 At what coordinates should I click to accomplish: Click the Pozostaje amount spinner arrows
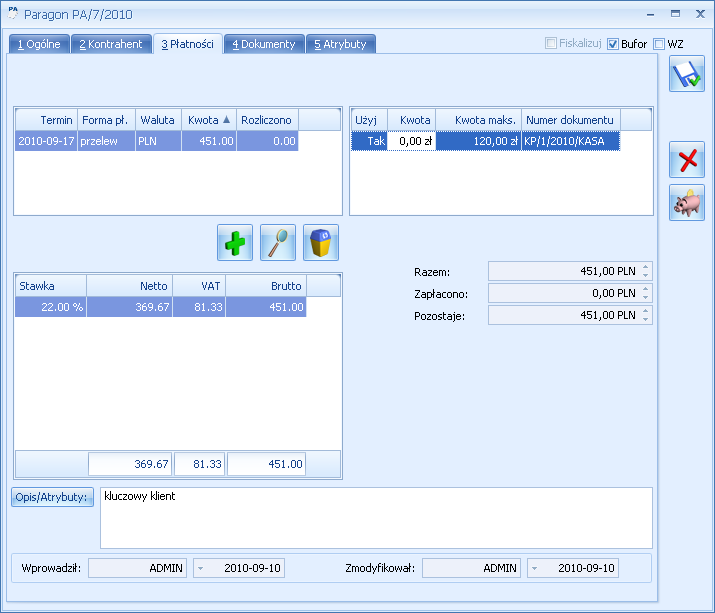[x=645, y=315]
